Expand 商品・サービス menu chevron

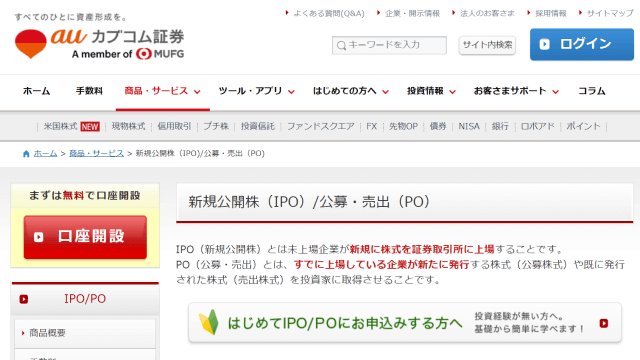pyautogui.click(x=197, y=92)
